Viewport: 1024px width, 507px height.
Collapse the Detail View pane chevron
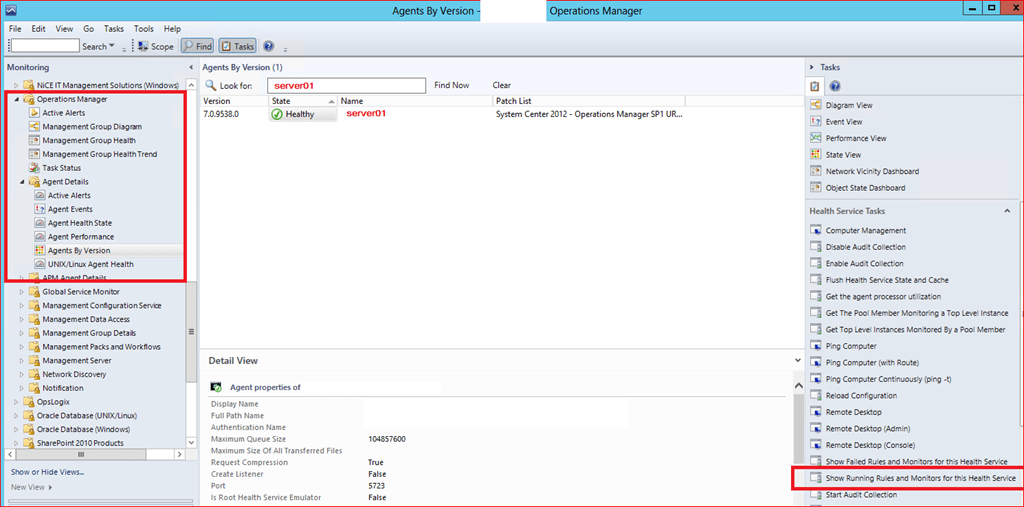(x=797, y=360)
